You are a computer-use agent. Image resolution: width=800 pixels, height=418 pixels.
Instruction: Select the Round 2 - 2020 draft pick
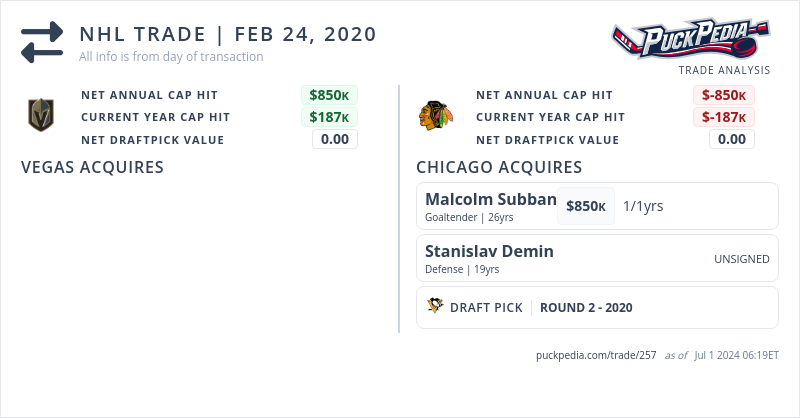586,308
